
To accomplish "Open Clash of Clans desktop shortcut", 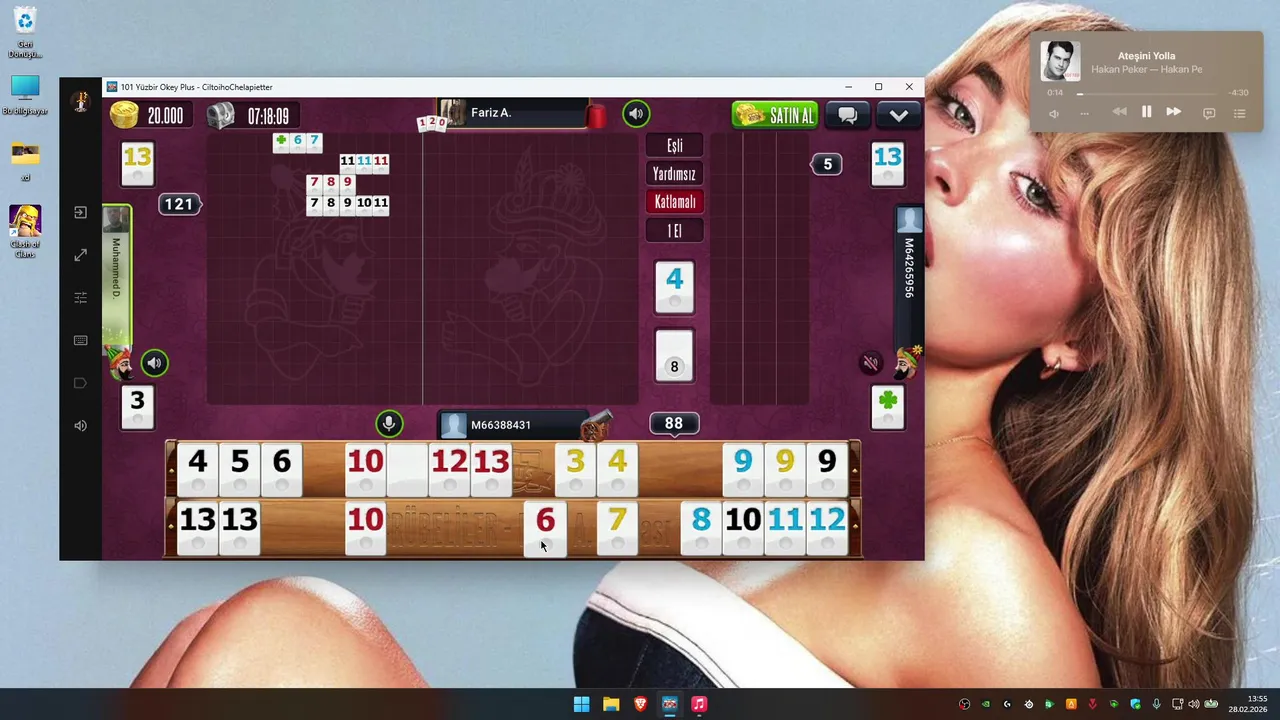I will pos(25,231).
